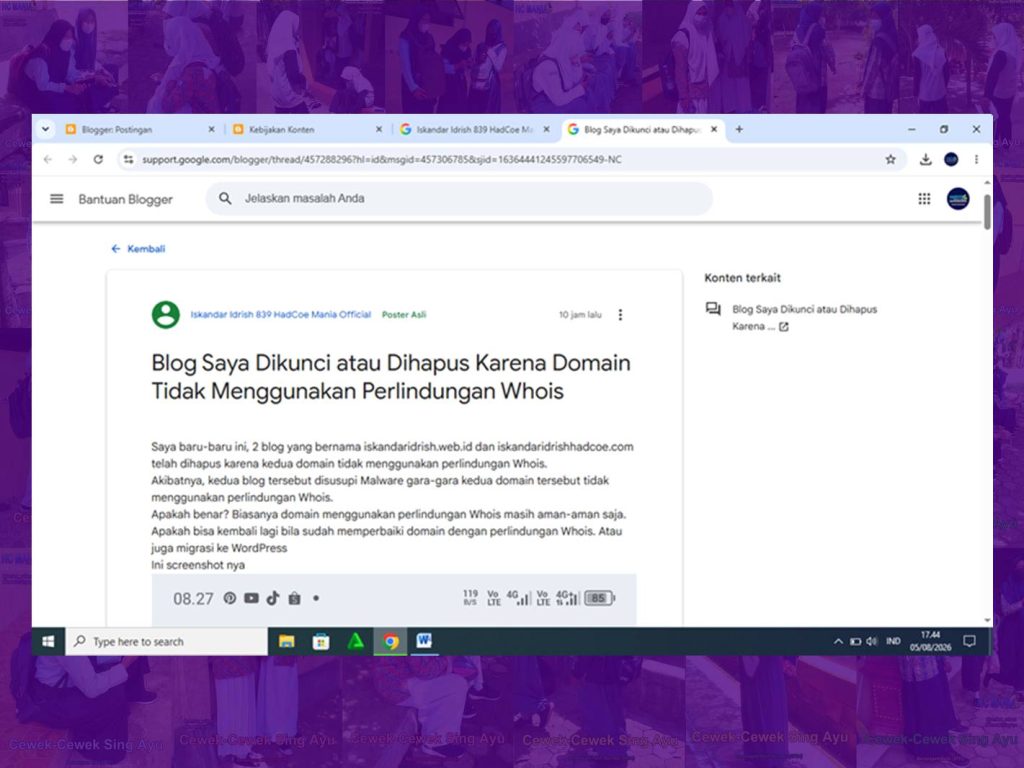Click the Konten terkait heading
The width and height of the screenshot is (1024, 768).
coord(743,278)
